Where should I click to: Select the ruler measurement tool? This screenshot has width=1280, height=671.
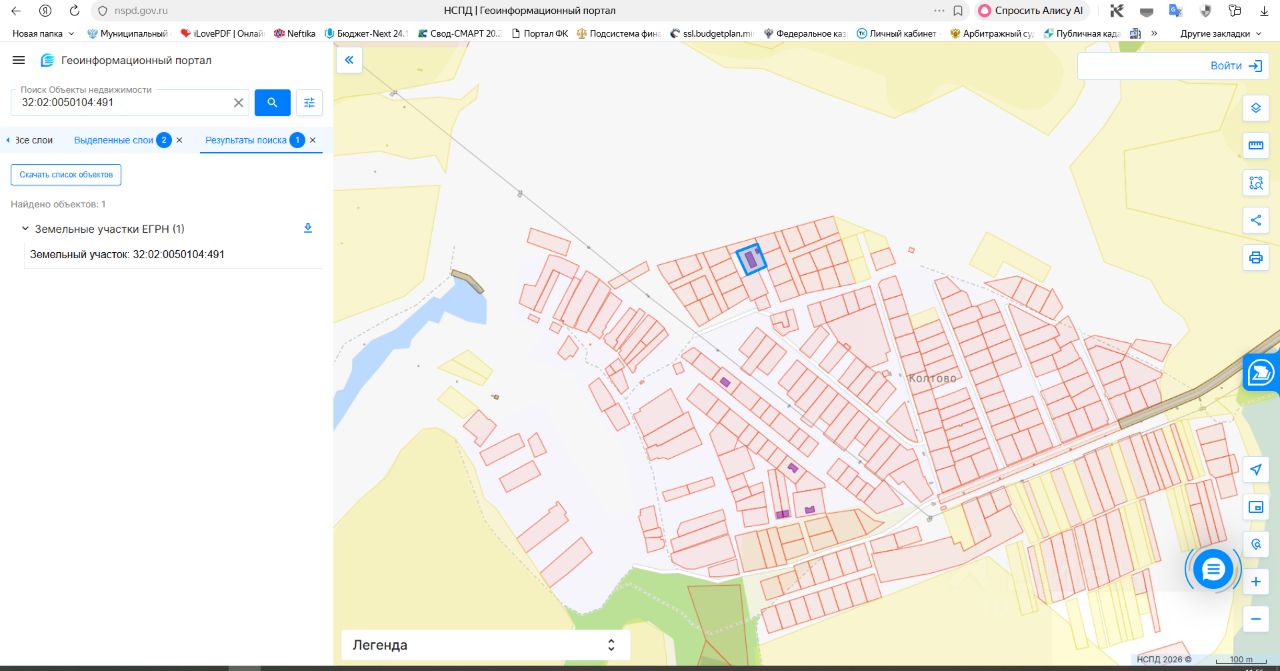(x=1256, y=146)
